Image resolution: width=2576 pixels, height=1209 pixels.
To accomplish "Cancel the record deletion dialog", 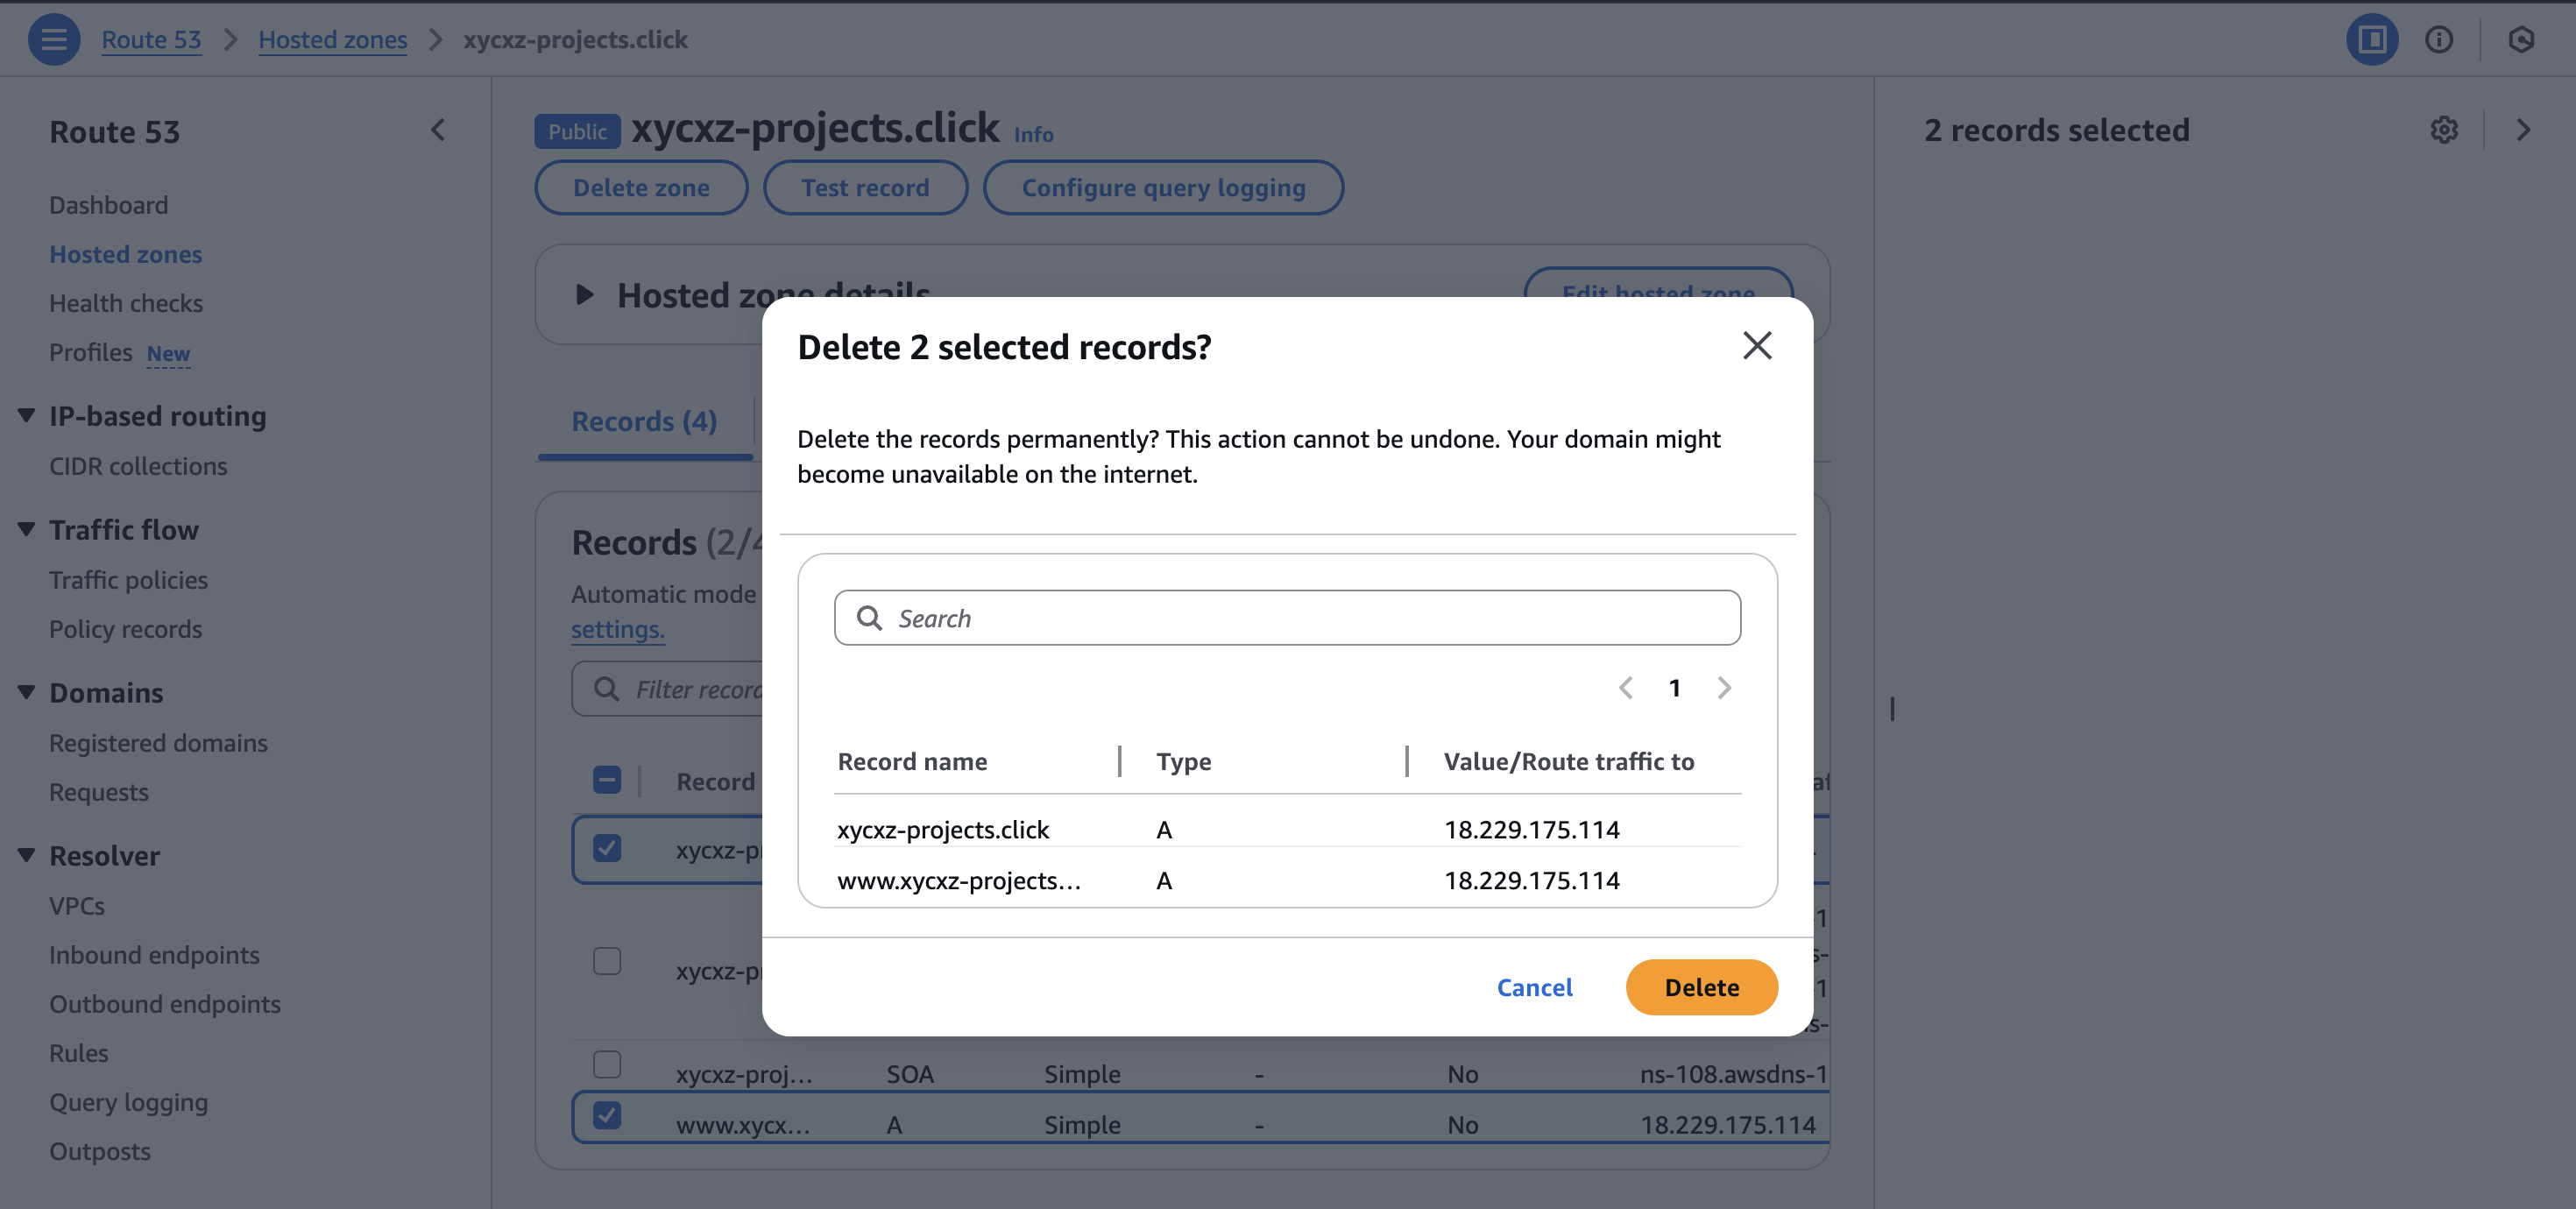I will click(x=1535, y=987).
